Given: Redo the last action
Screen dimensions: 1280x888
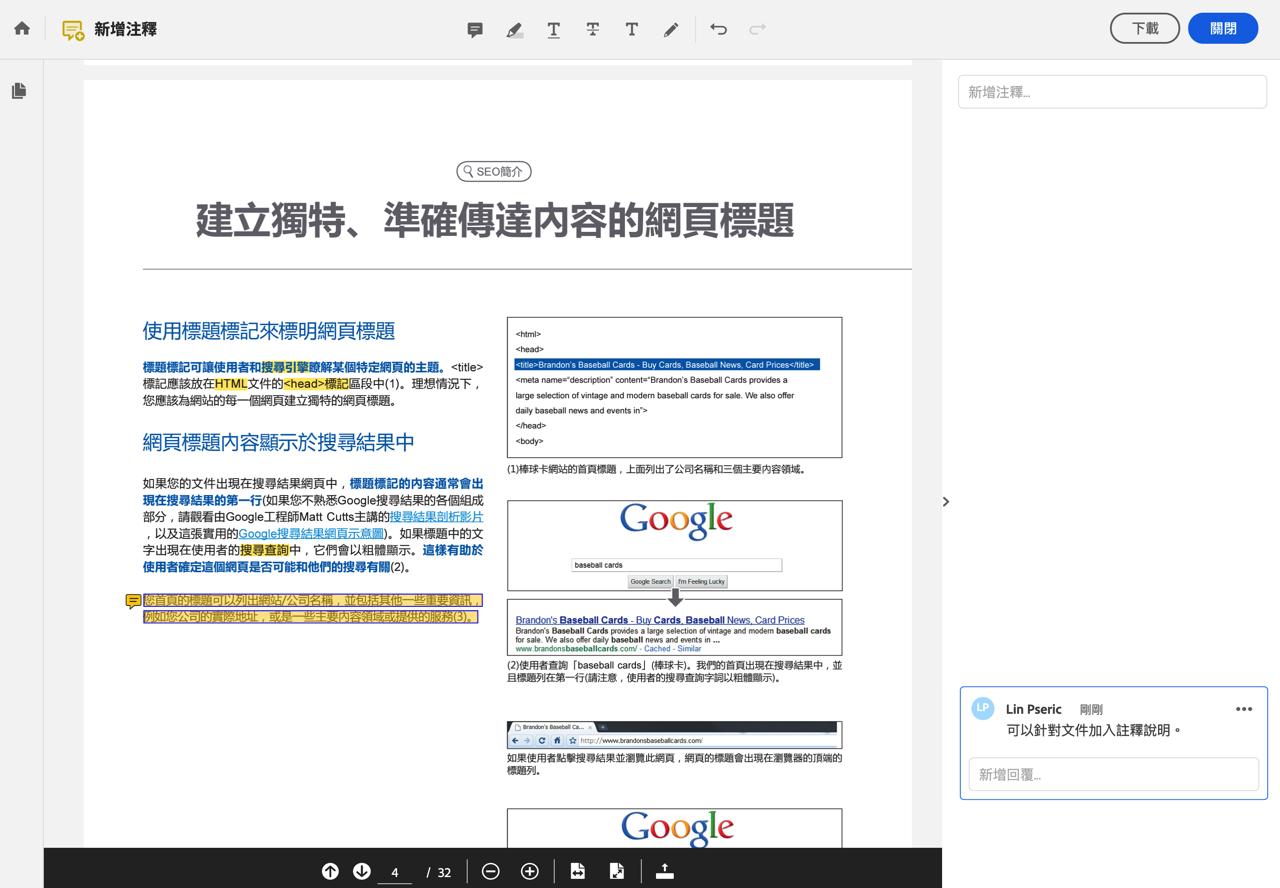Looking at the screenshot, I should 758,30.
